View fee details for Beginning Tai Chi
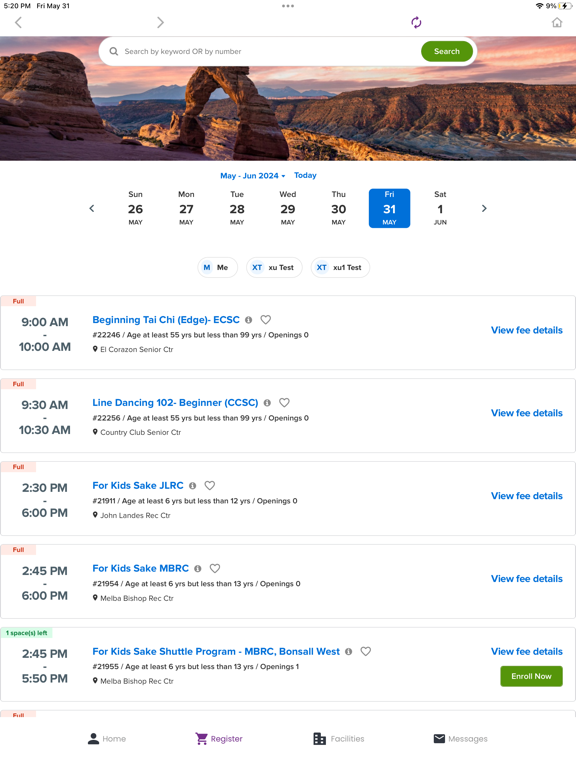 pos(527,330)
